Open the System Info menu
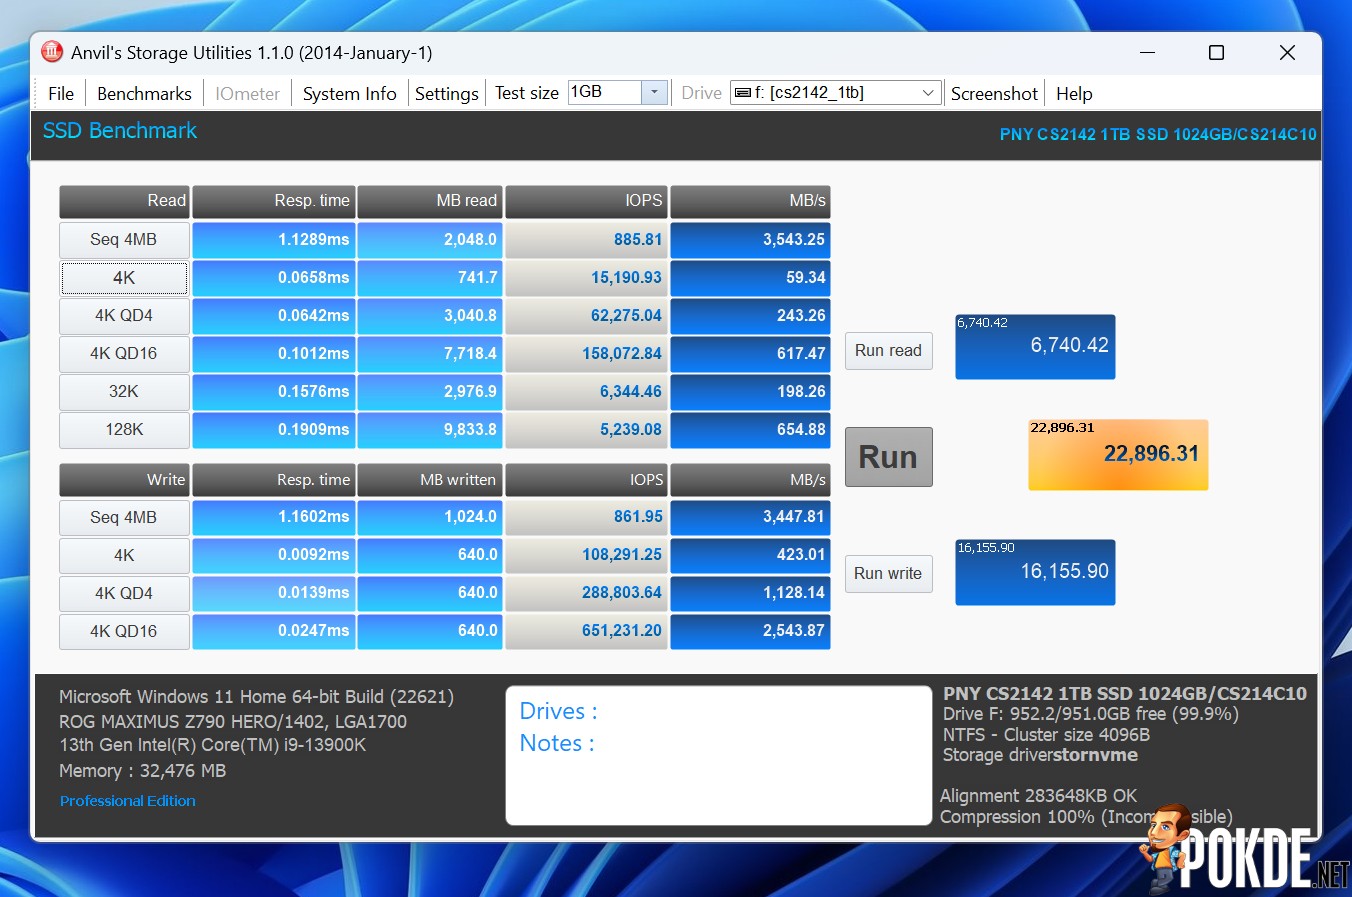 [349, 93]
